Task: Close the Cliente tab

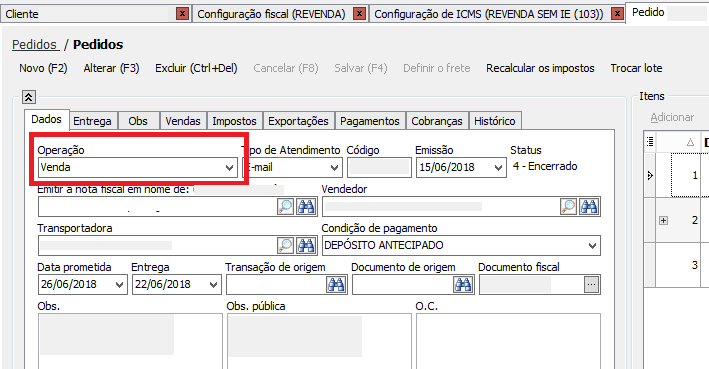Action: tap(182, 14)
